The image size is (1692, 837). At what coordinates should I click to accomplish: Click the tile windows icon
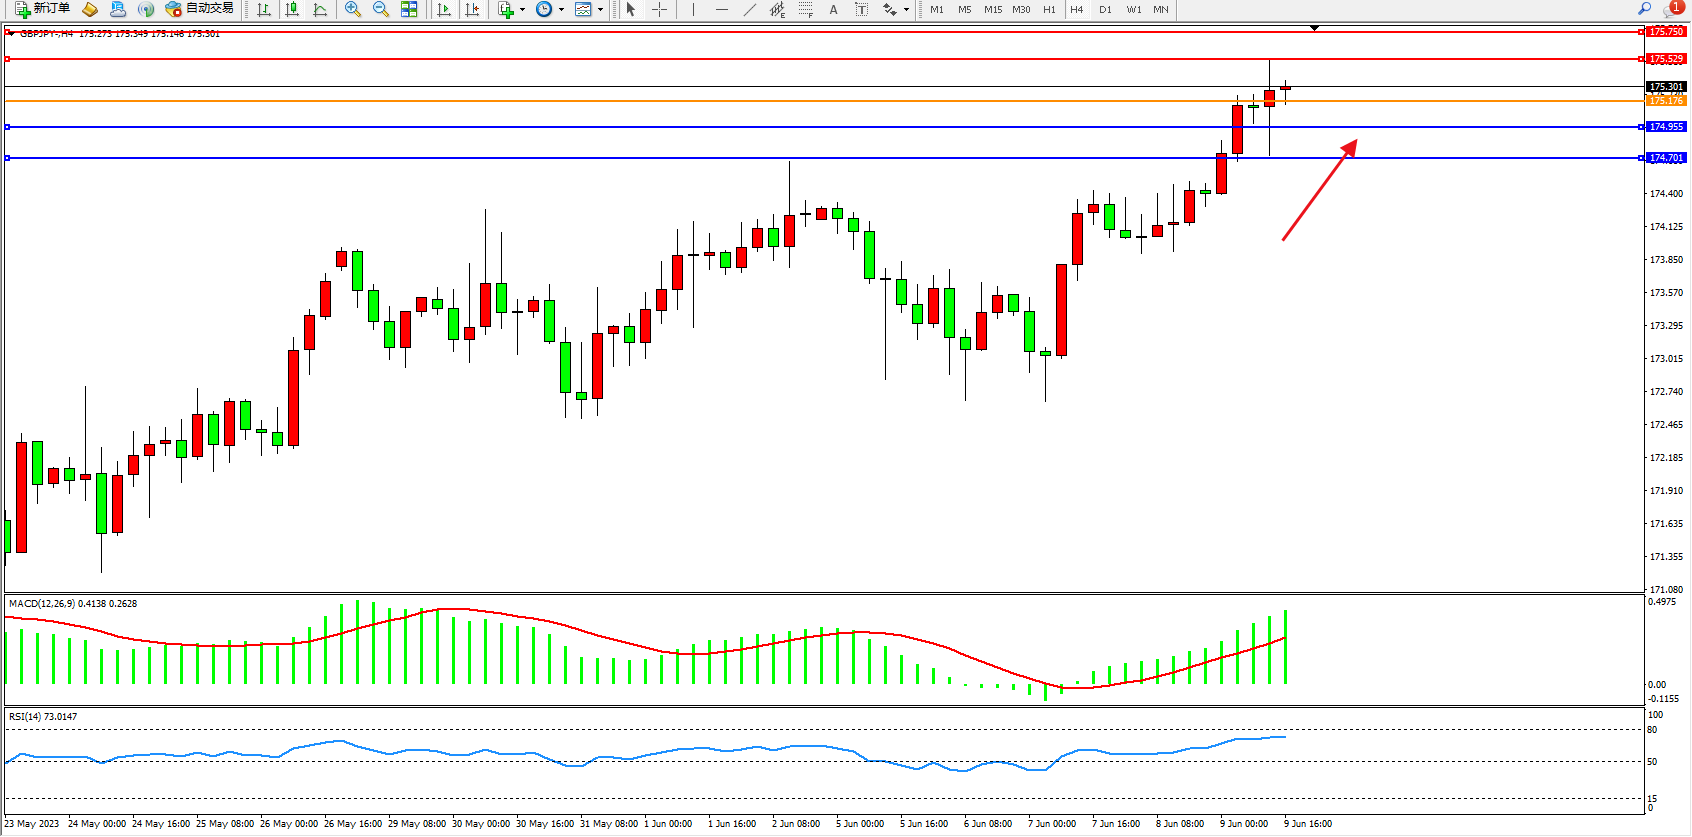(x=409, y=9)
